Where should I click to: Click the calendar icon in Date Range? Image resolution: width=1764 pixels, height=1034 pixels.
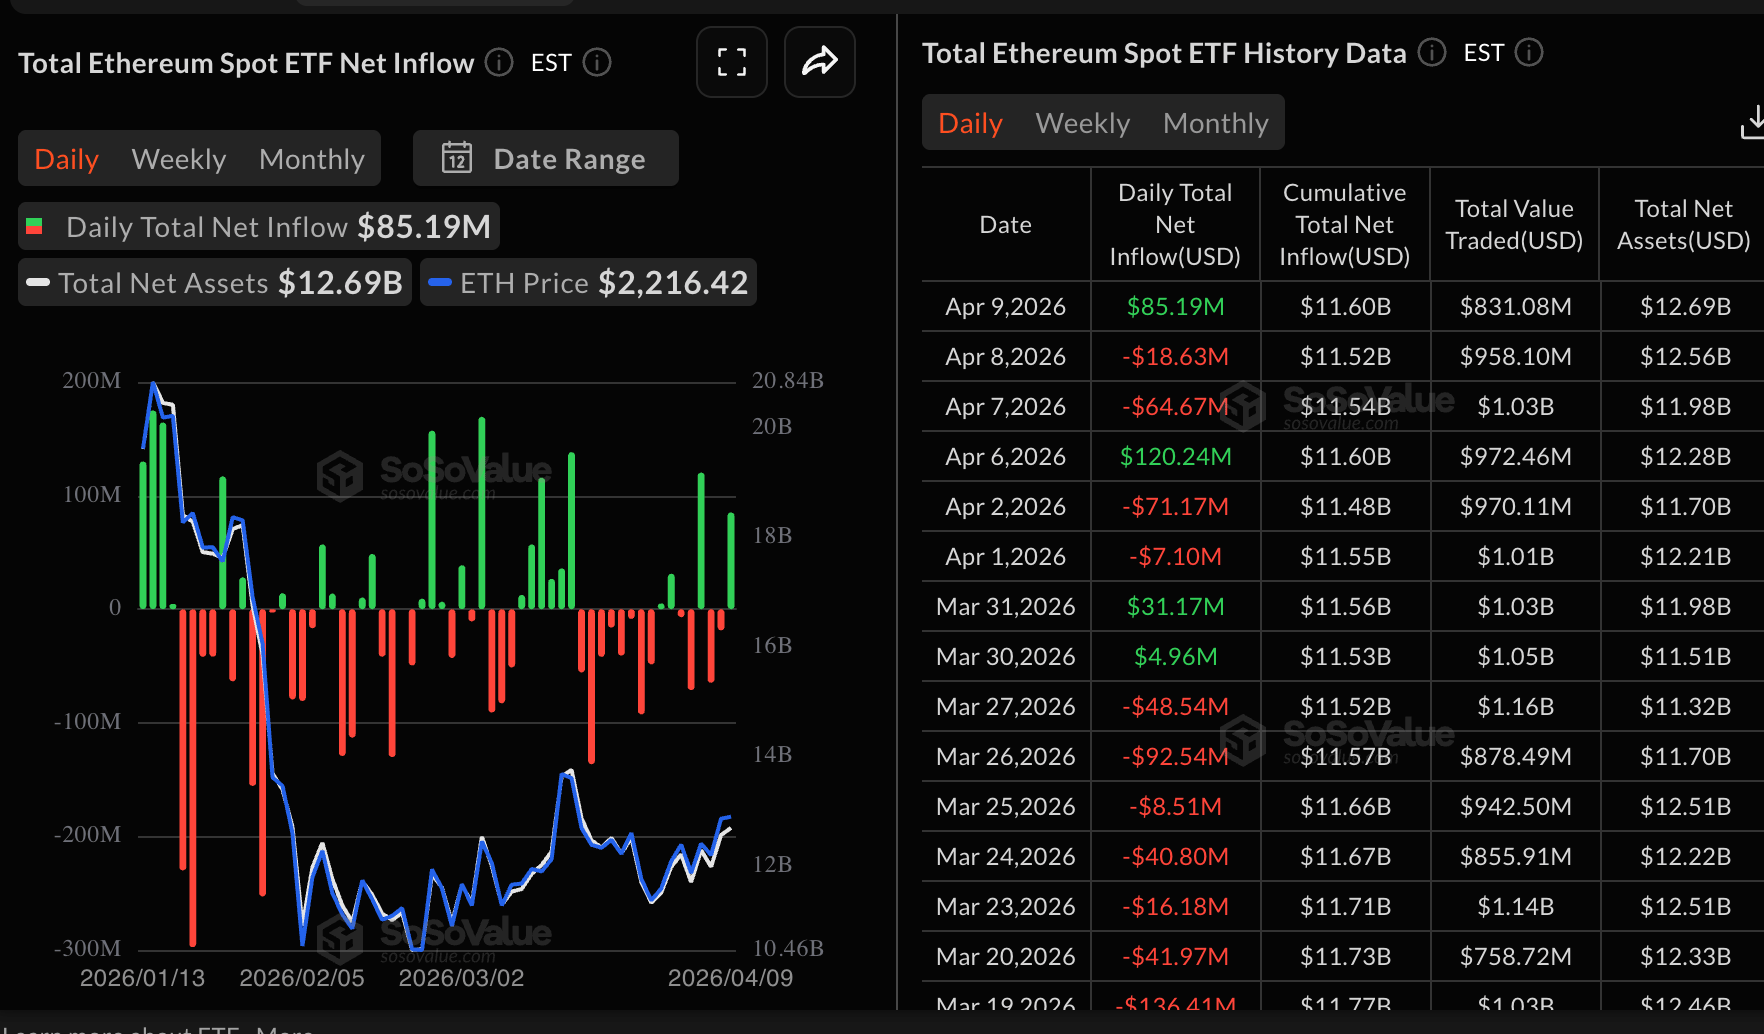coord(457,158)
